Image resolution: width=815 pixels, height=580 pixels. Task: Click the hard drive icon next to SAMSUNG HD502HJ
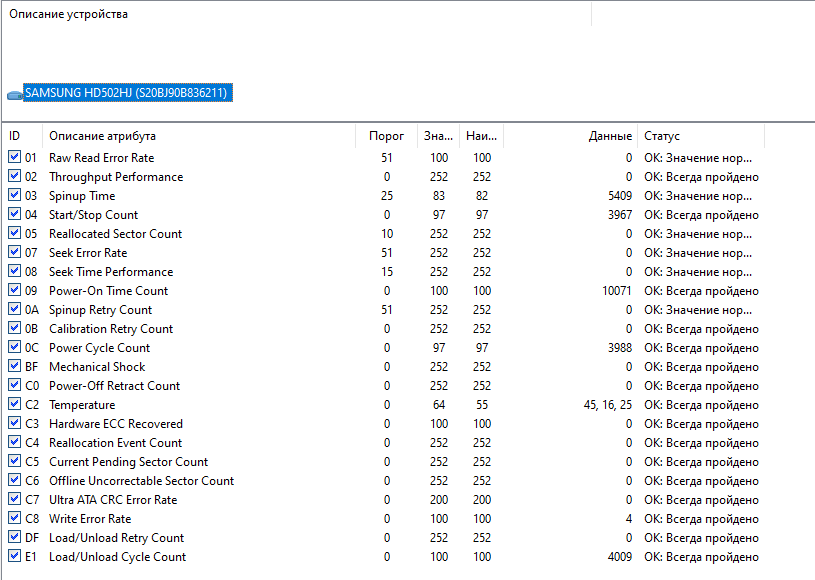point(14,94)
